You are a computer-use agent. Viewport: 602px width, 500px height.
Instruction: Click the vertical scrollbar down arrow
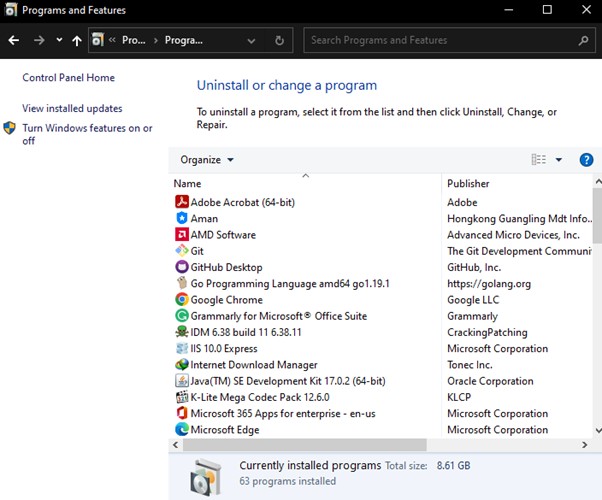coord(598,430)
